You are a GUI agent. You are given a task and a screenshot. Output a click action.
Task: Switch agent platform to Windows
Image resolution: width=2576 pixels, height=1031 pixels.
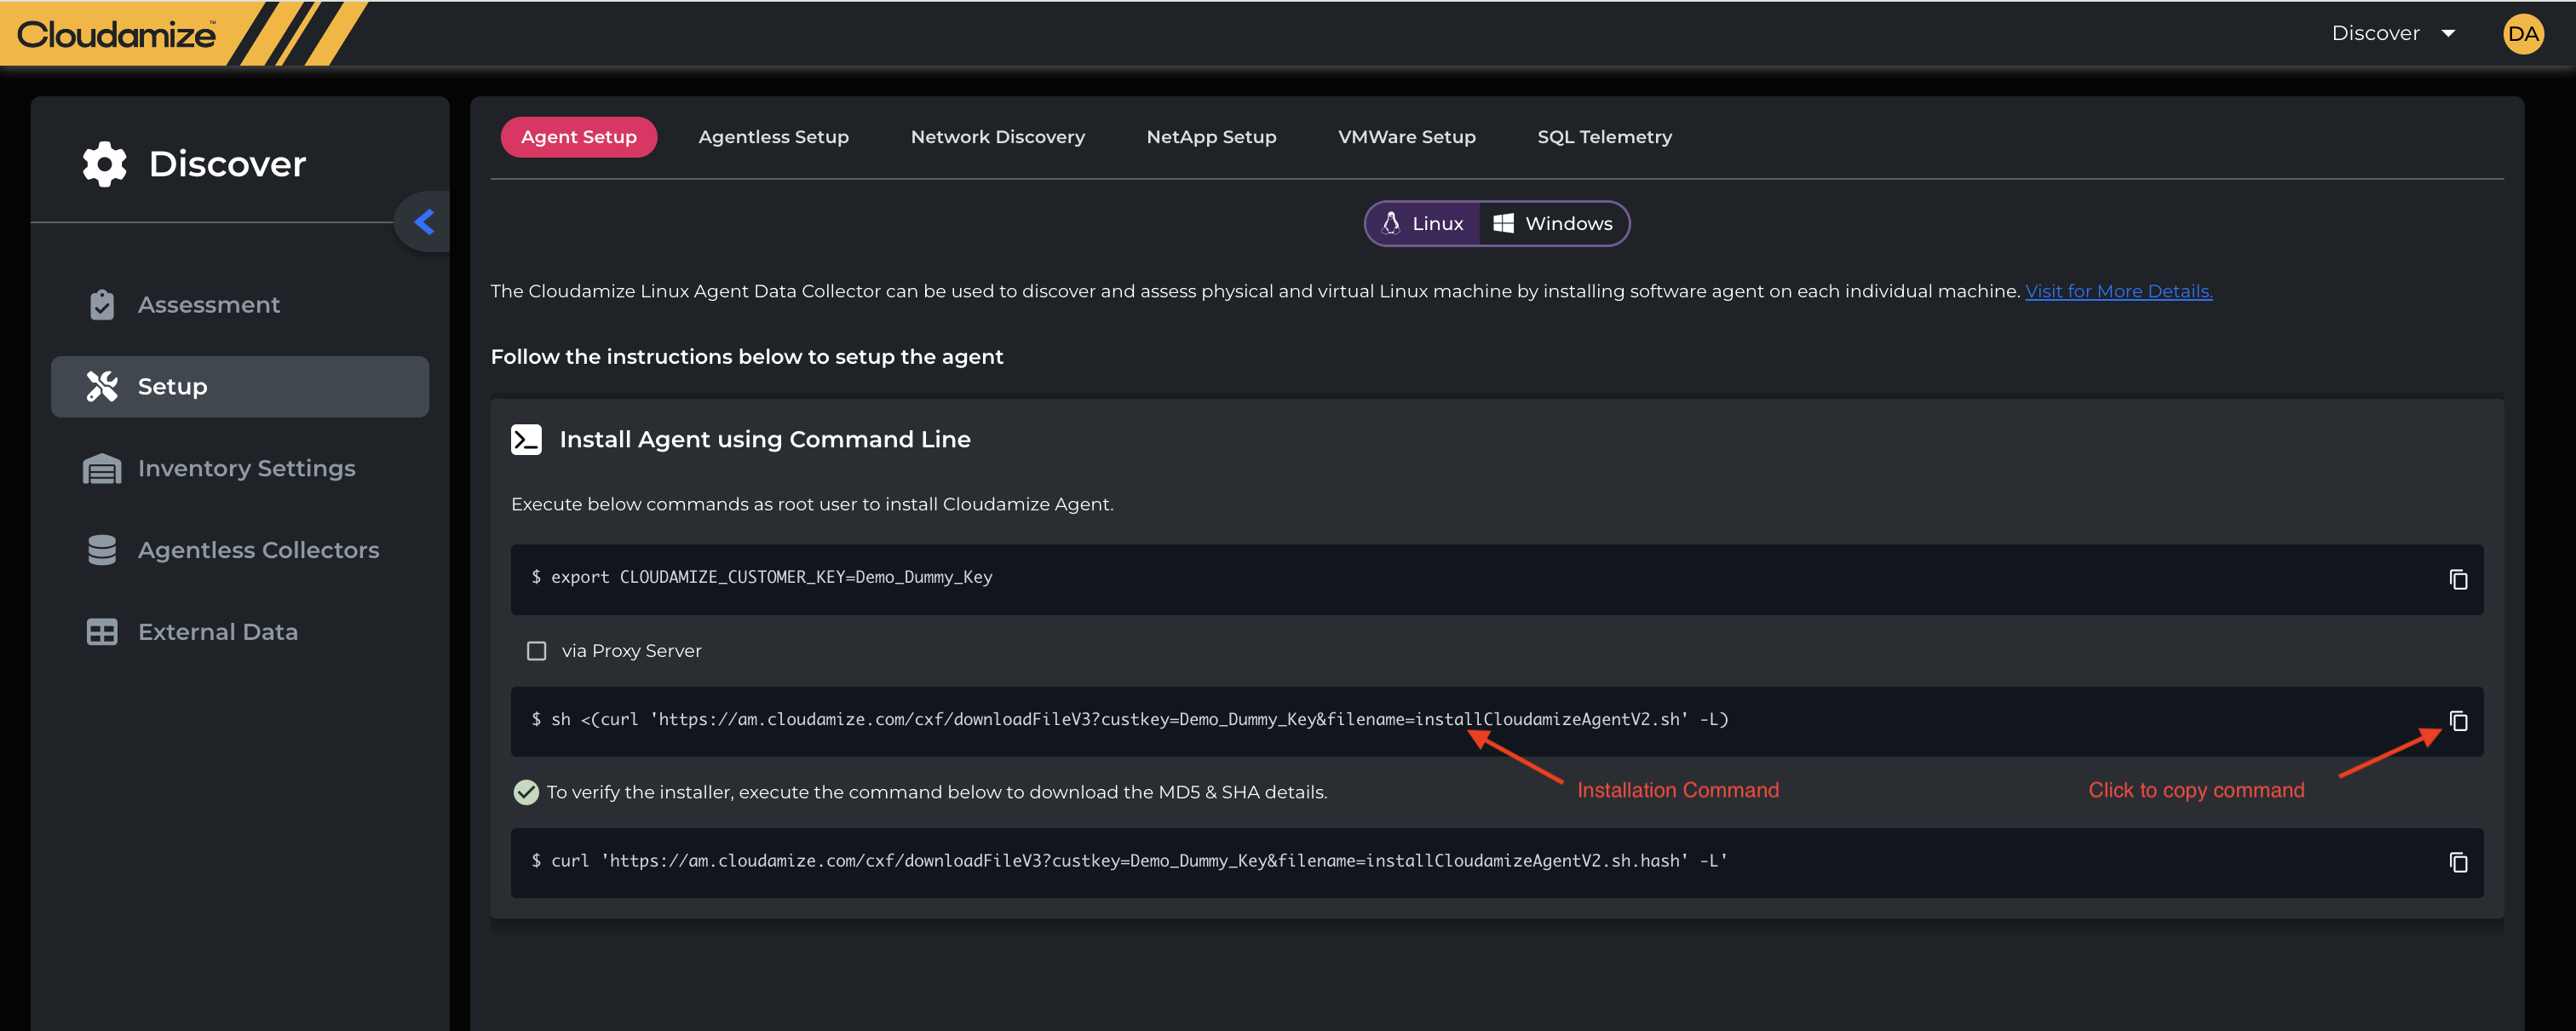1553,224
